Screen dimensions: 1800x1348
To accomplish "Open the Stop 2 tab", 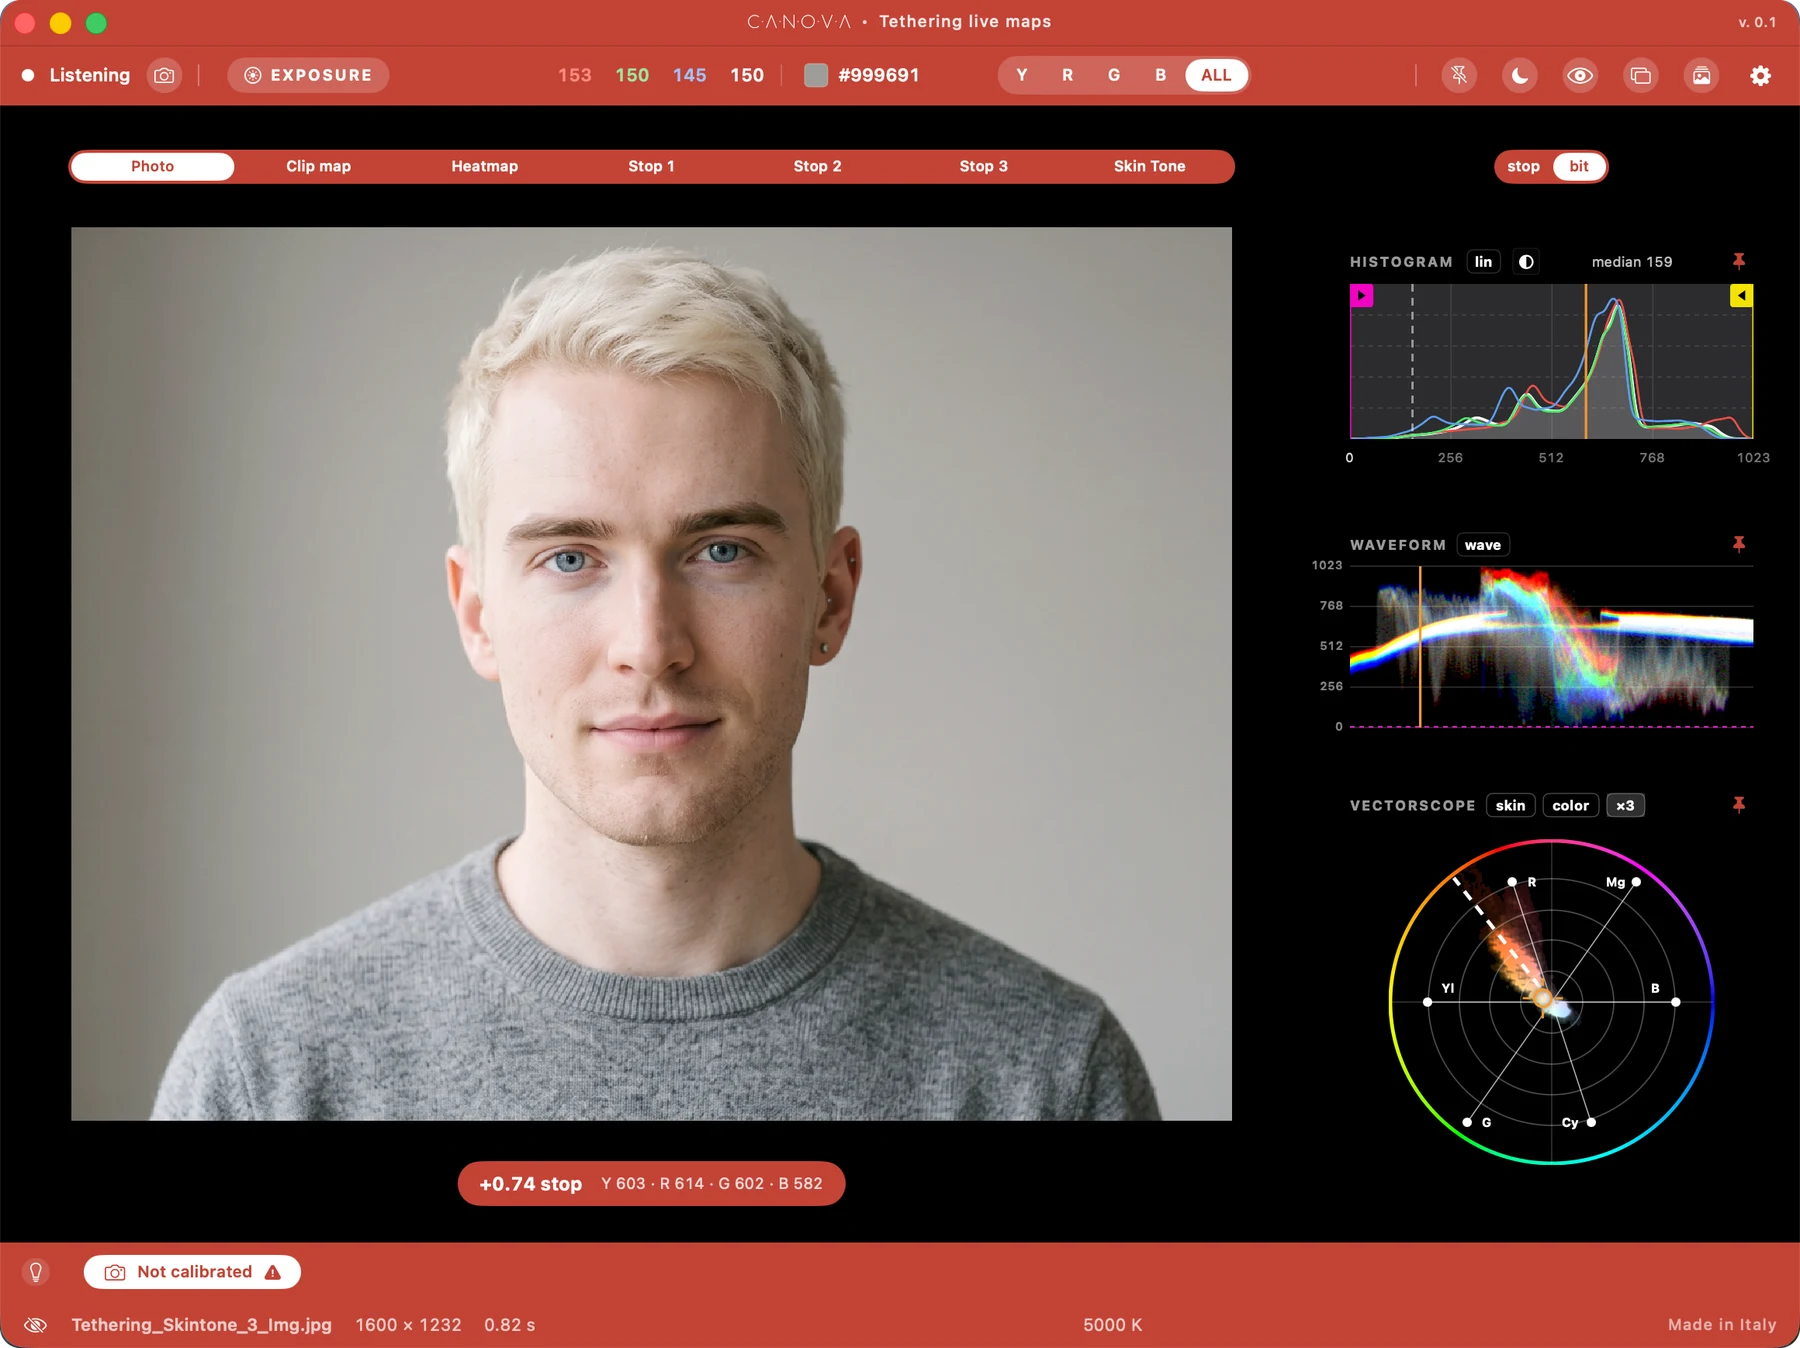I will point(817,166).
